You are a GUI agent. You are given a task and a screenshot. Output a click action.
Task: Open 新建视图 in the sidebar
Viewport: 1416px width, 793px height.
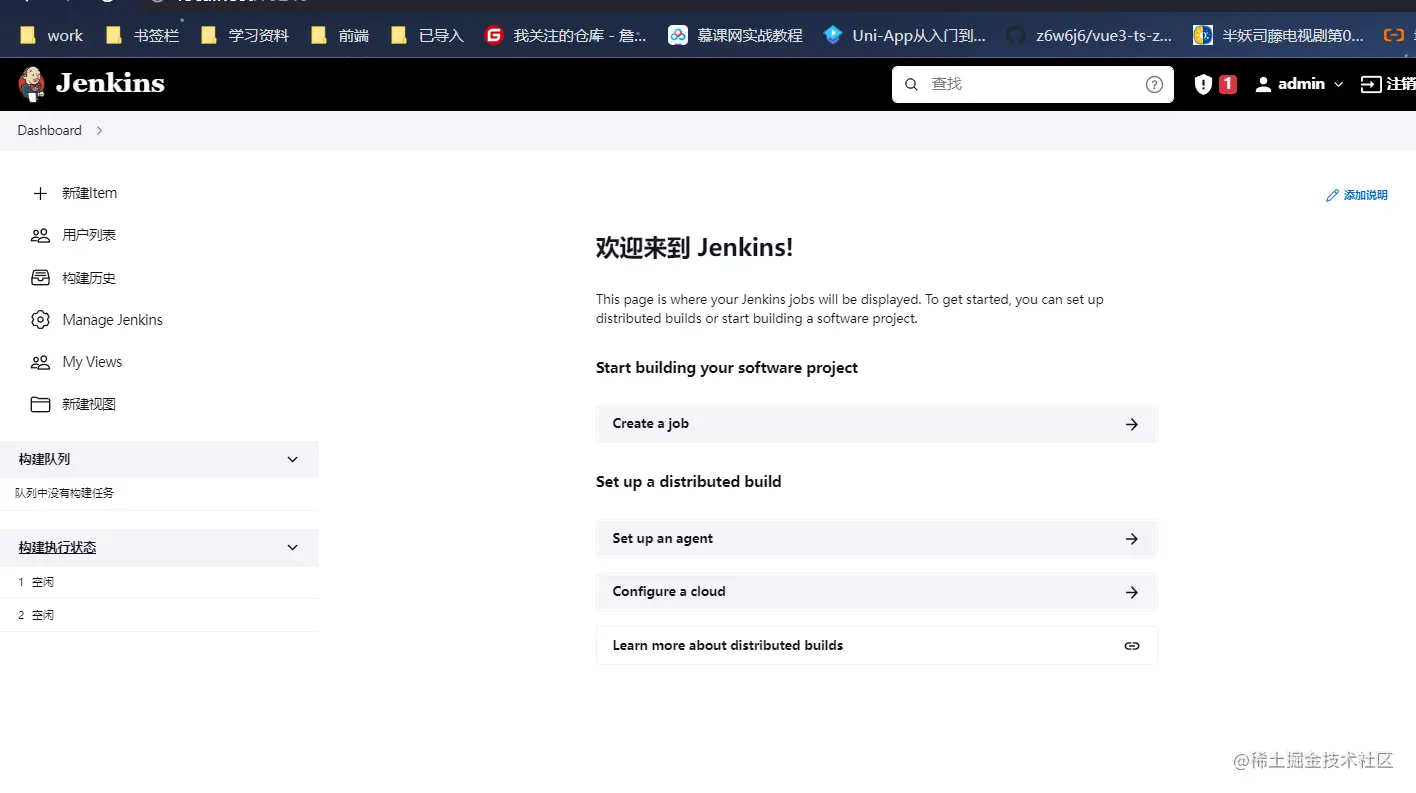tap(89, 404)
